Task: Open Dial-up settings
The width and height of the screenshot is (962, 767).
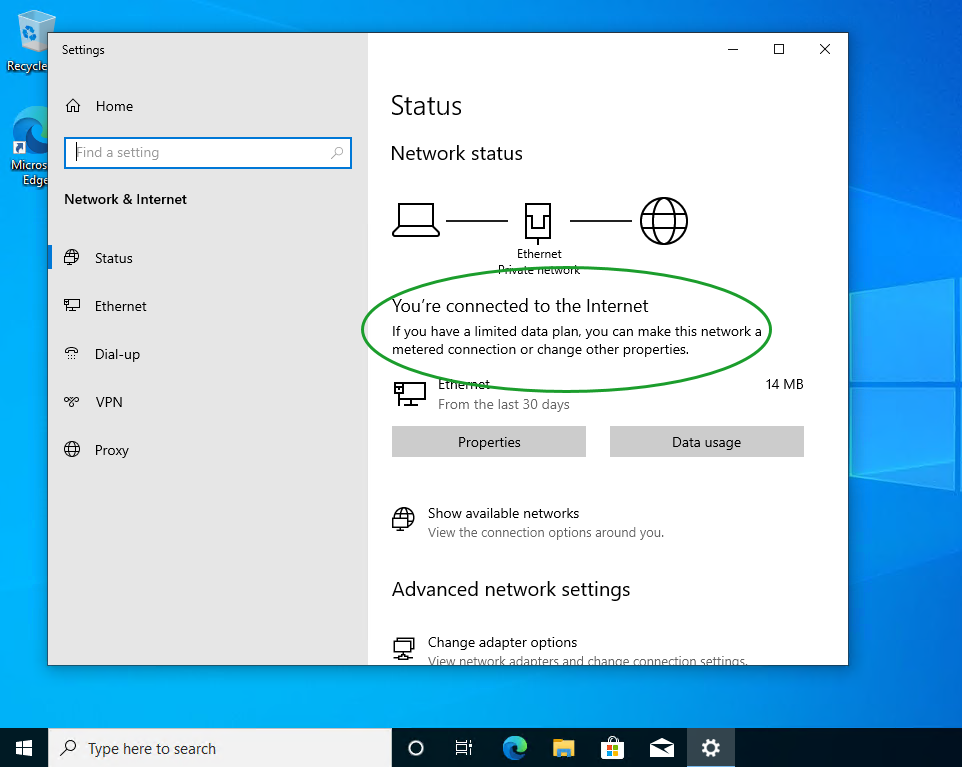Action: 117,354
